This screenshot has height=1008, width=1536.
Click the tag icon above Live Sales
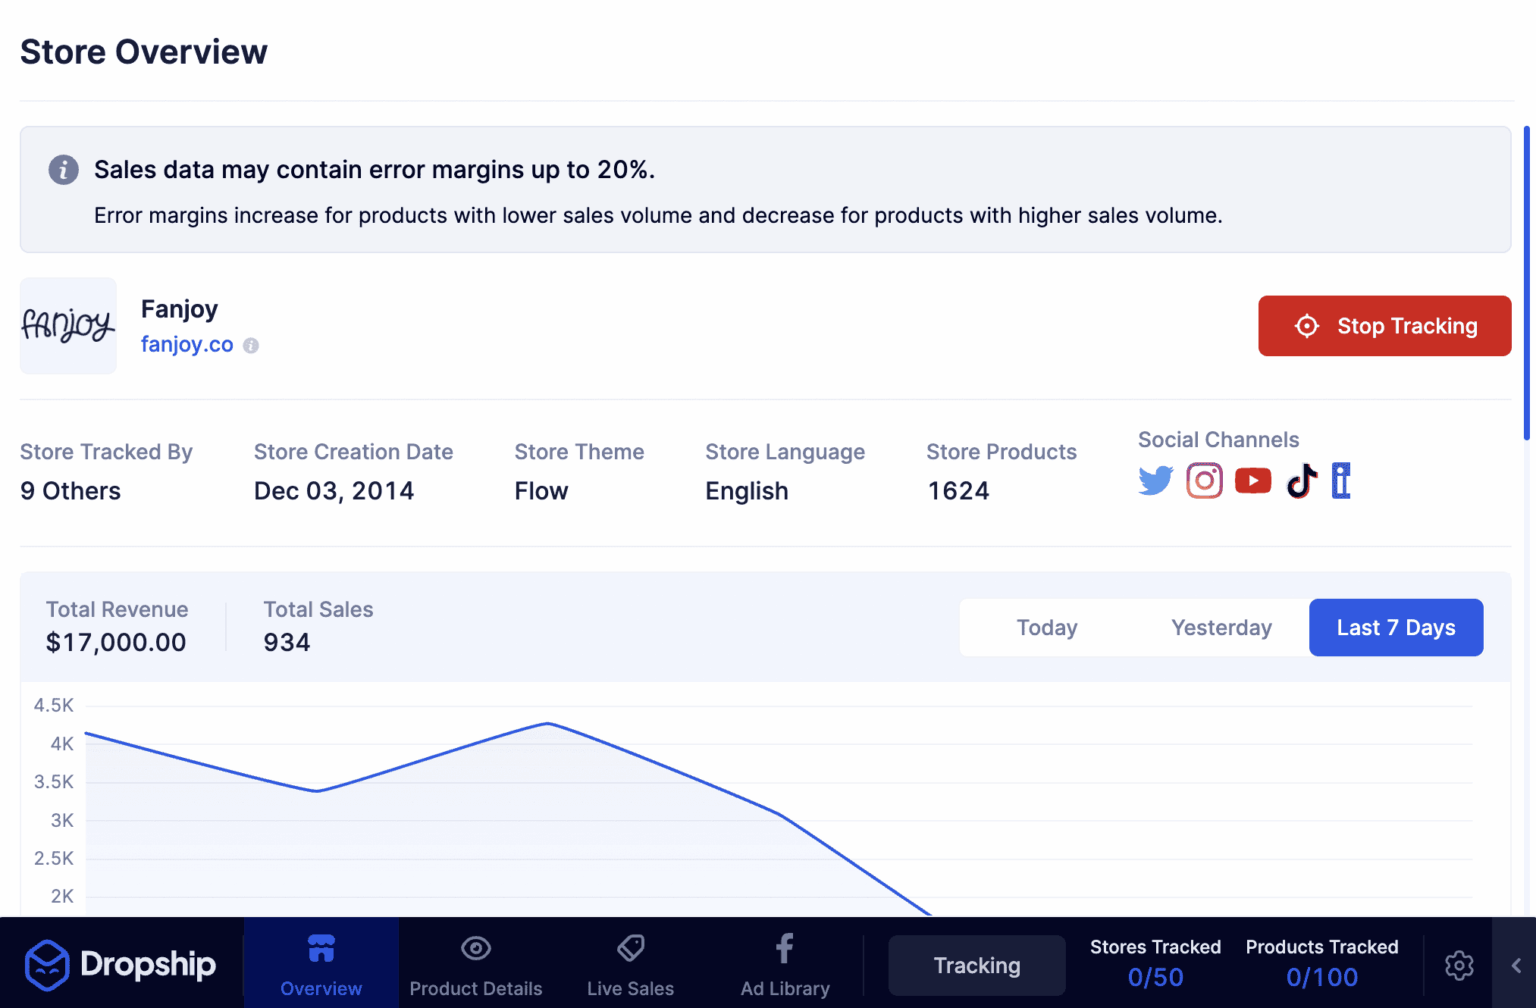[630, 948]
